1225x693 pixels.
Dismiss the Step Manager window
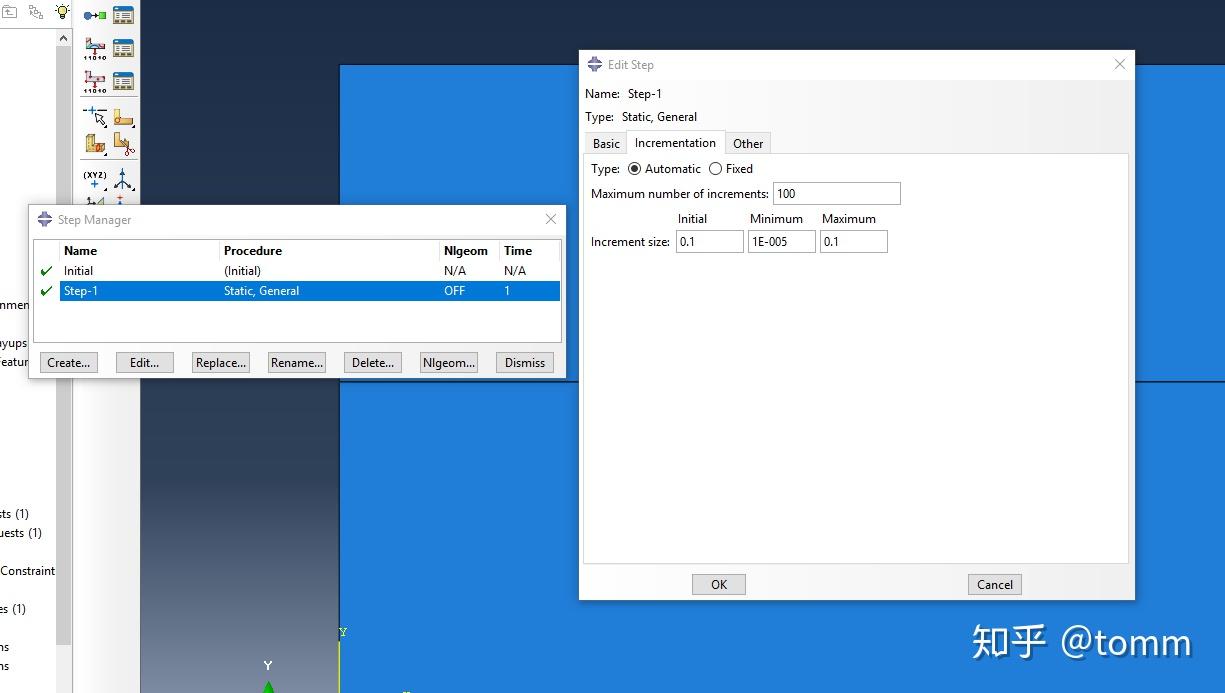(524, 362)
